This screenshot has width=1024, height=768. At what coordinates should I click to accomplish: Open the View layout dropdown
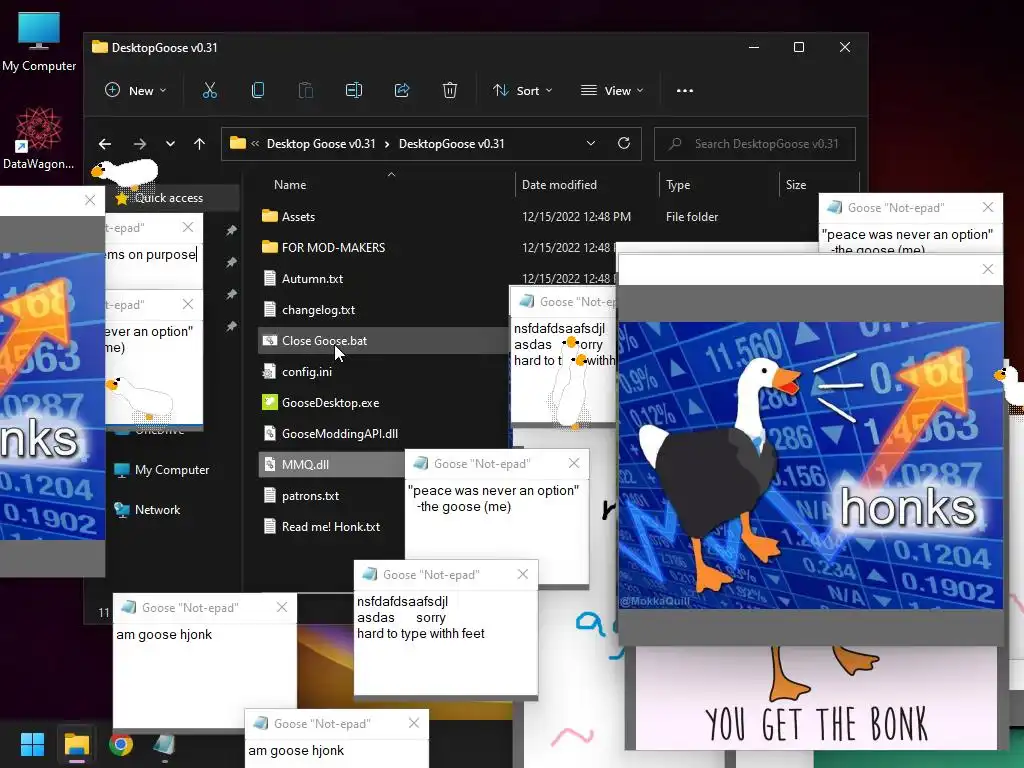(x=612, y=91)
